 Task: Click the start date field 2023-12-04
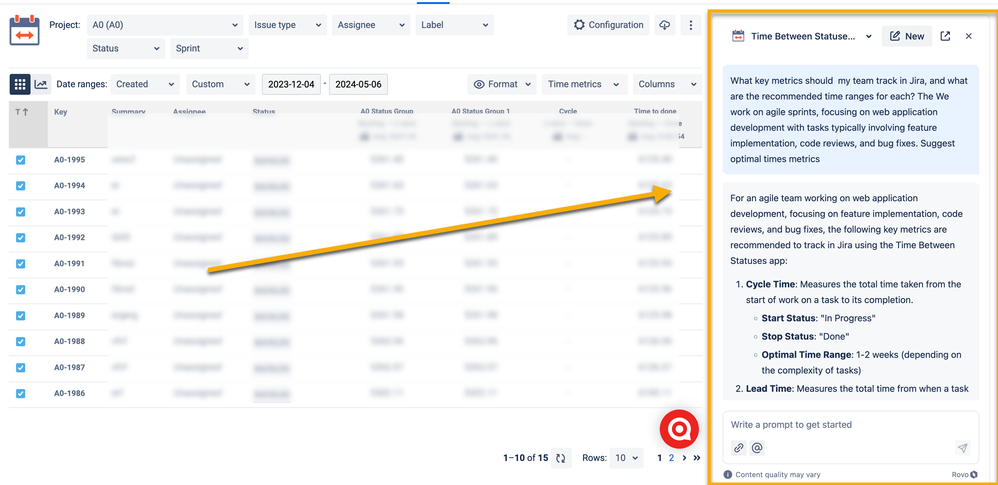(x=291, y=84)
